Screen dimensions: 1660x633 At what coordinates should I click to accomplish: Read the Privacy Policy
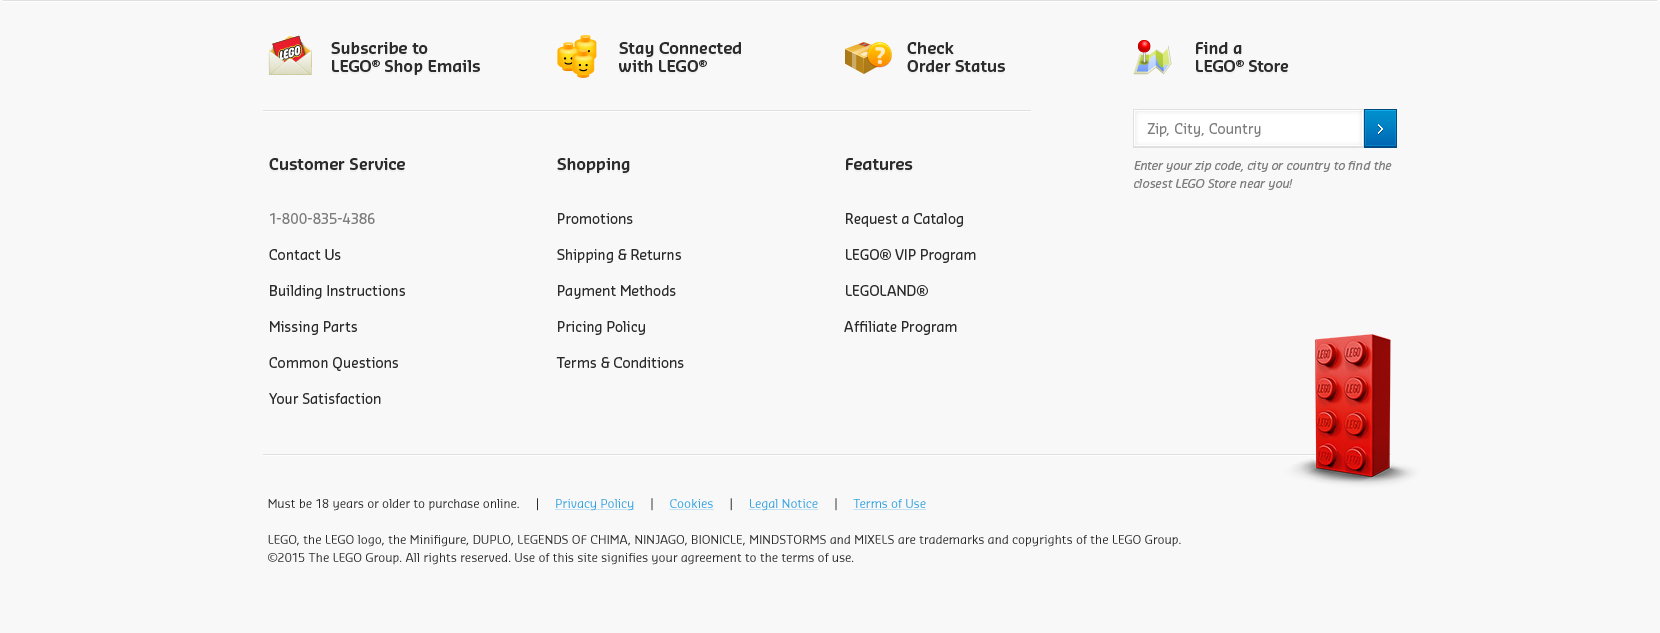[594, 504]
